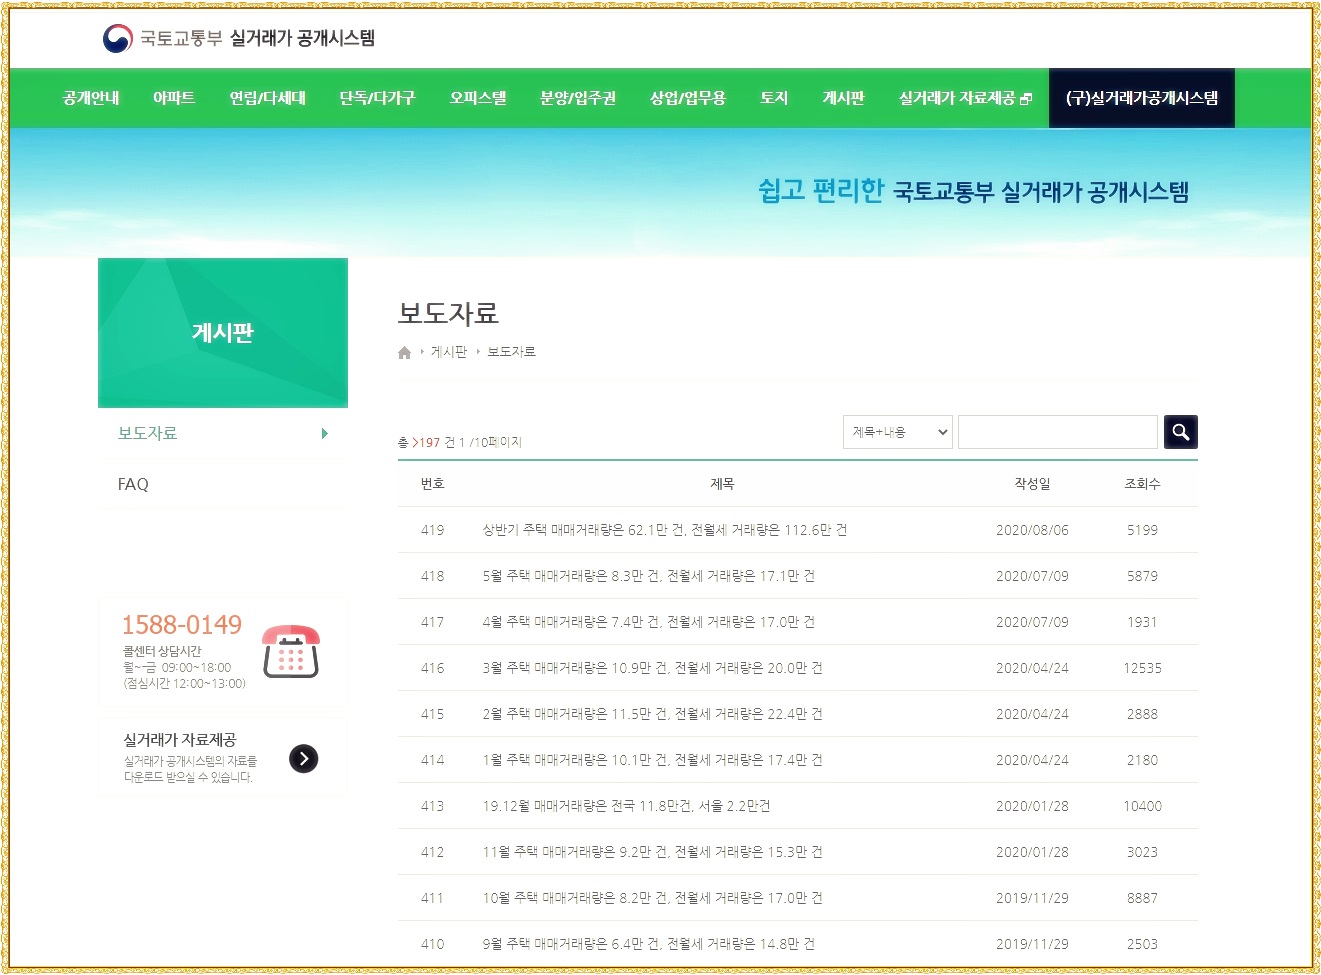This screenshot has height=975, width=1321.
Task: Select 보도자료 in left sidebar
Action: (x=147, y=433)
